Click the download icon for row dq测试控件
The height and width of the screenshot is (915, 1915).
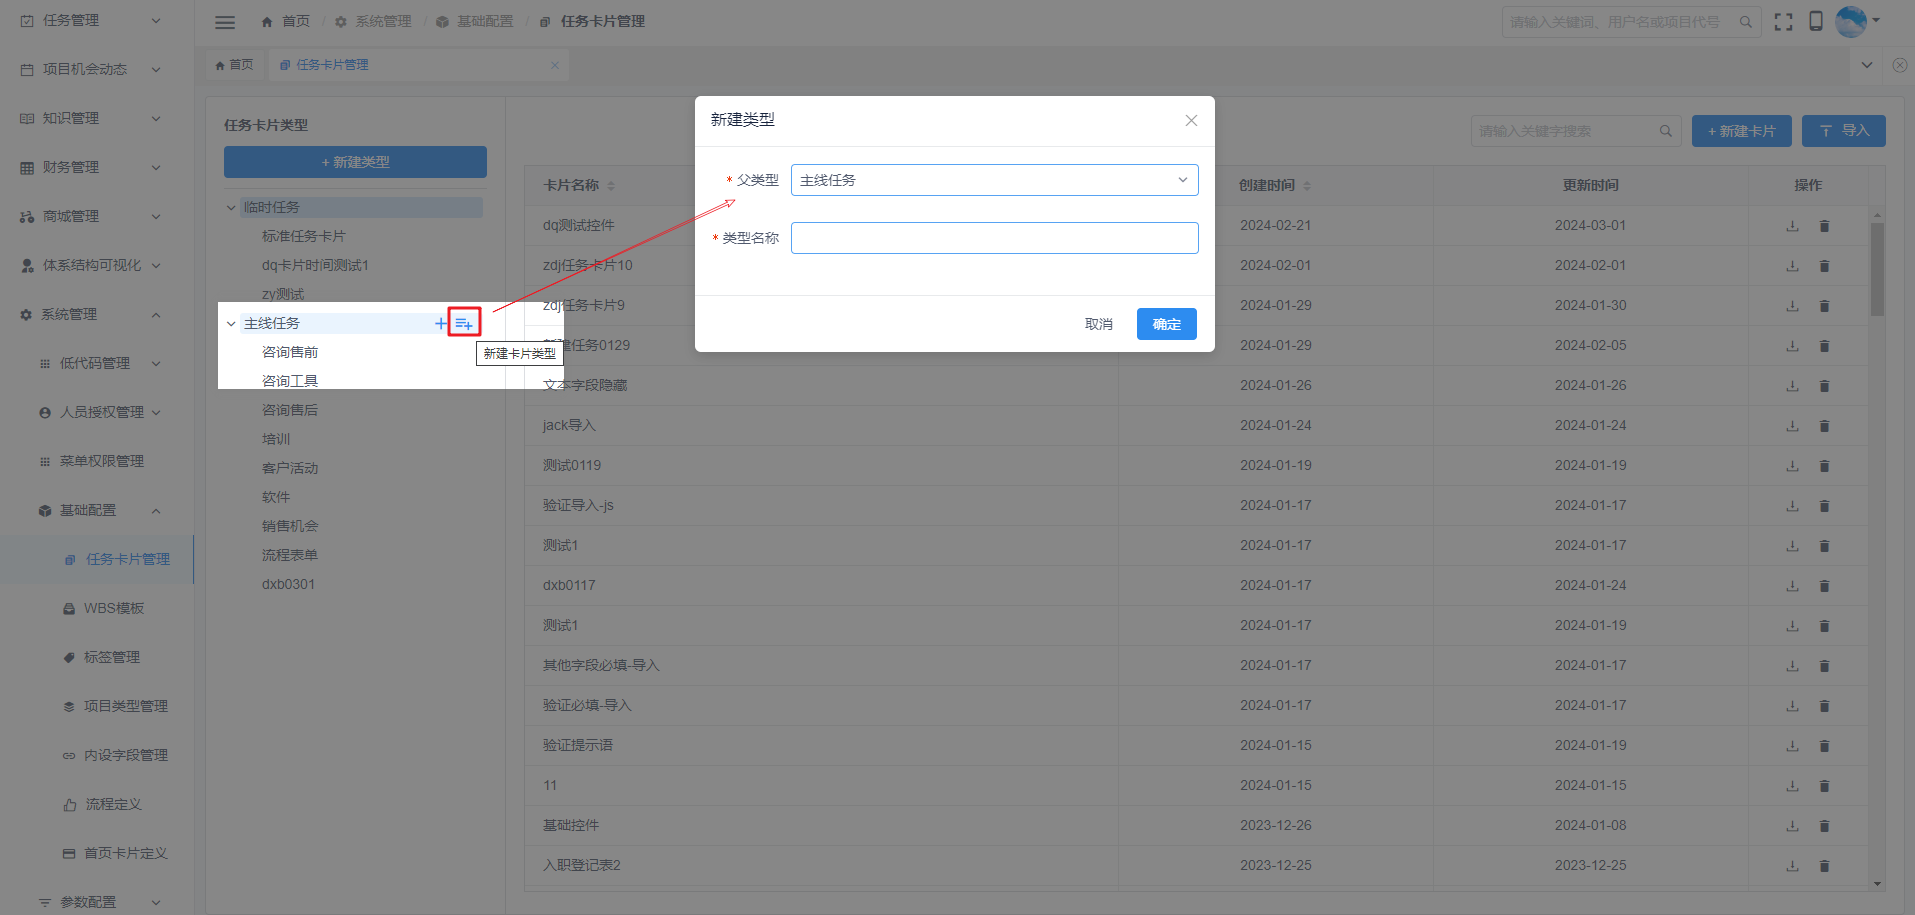(x=1792, y=226)
